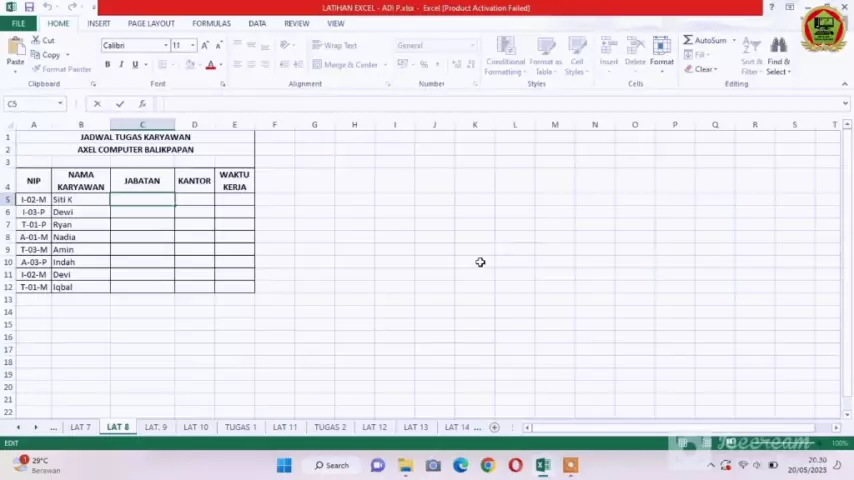The image size is (854, 480).
Task: Click the AutoSum sigma icon
Action: (x=689, y=41)
